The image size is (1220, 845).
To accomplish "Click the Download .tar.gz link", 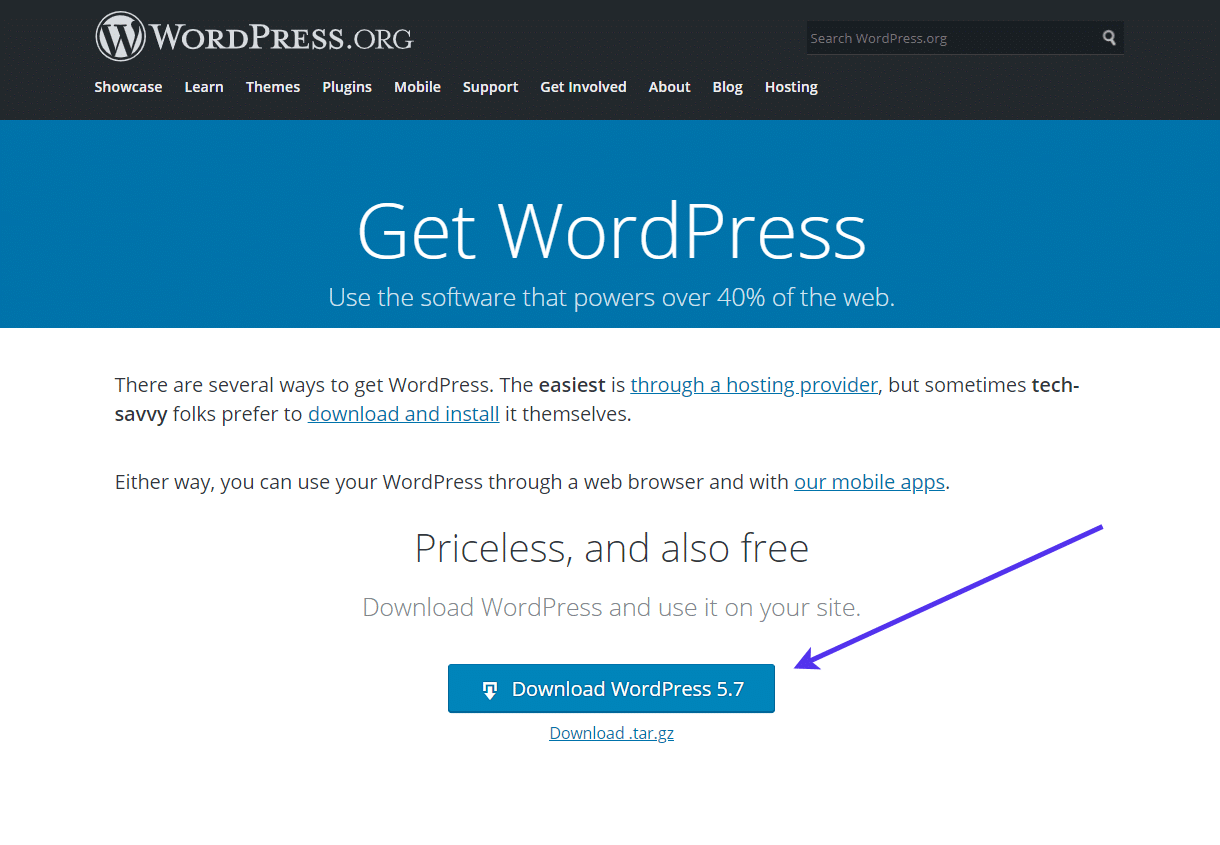I will click(x=611, y=733).
